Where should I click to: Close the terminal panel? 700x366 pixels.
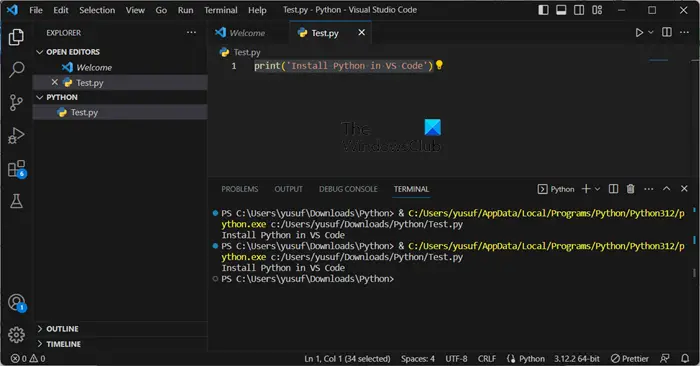tap(684, 188)
